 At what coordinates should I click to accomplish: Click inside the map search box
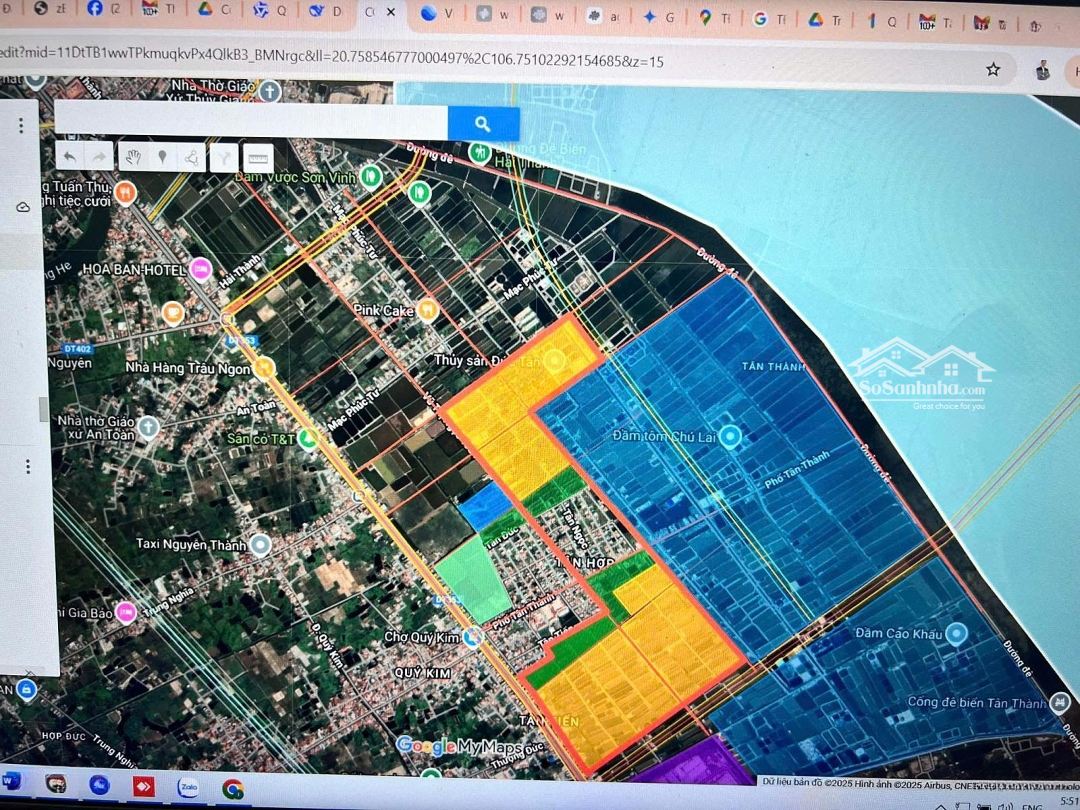tap(250, 122)
